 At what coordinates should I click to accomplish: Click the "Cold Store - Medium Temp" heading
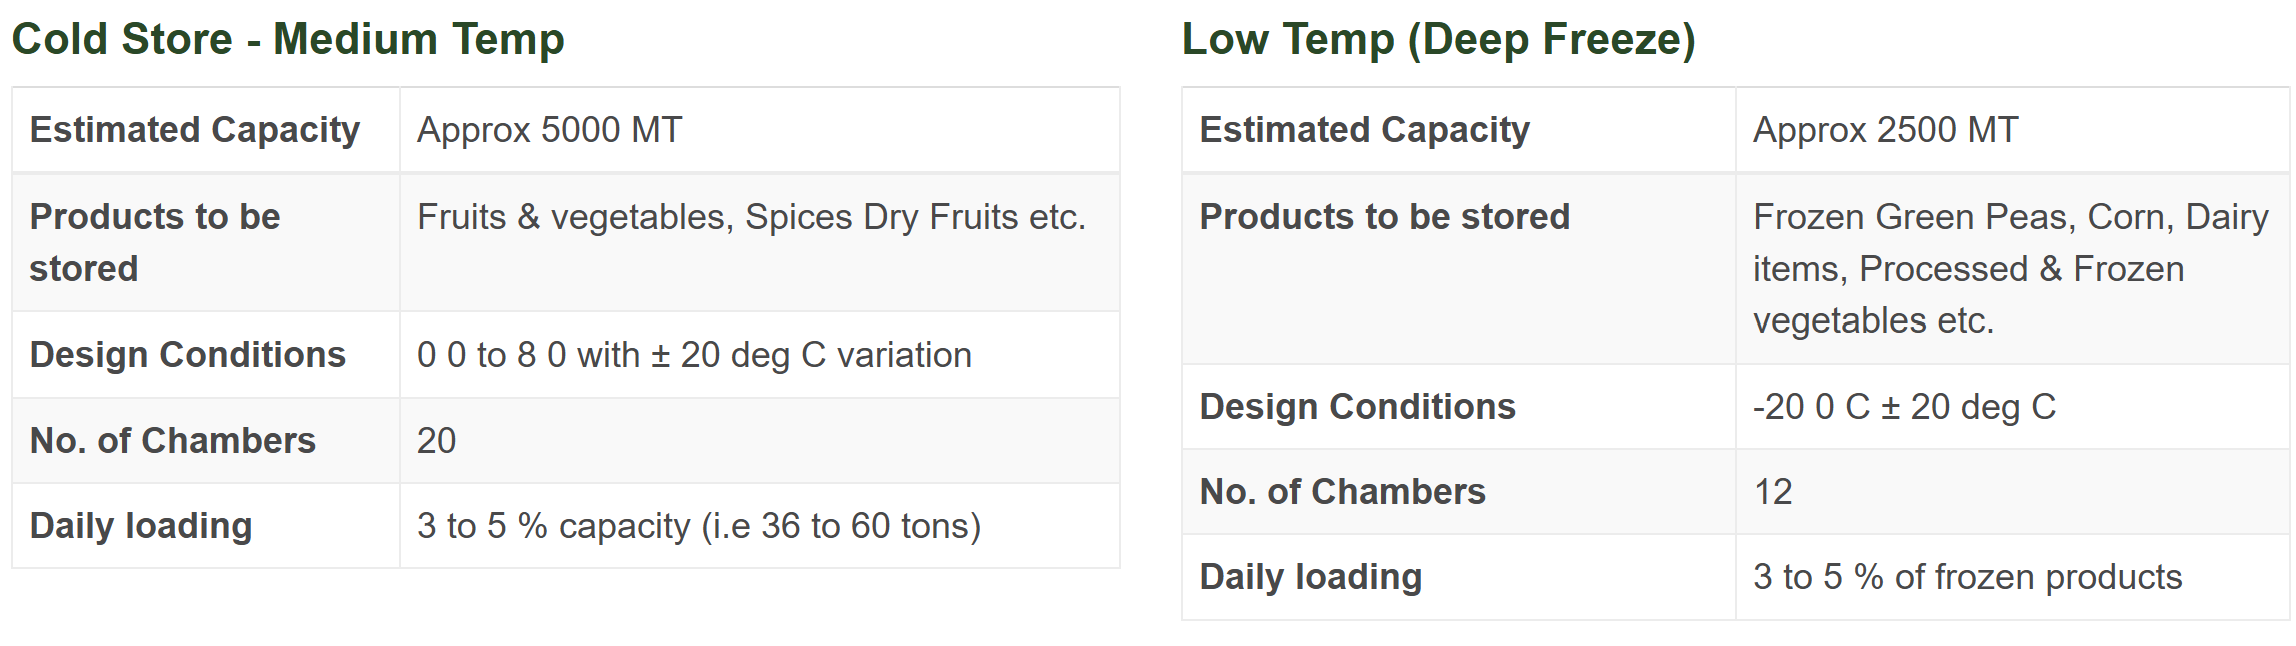[288, 40]
